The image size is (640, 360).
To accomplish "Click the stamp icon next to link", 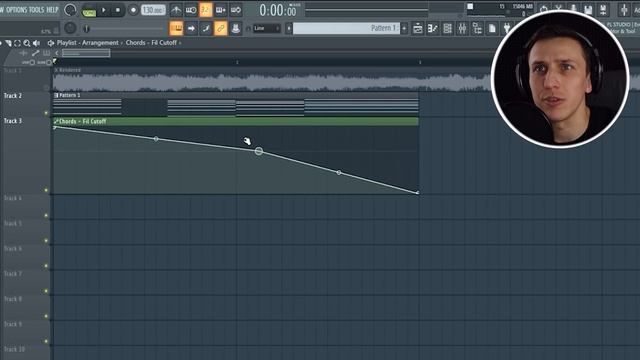I will pos(236,29).
